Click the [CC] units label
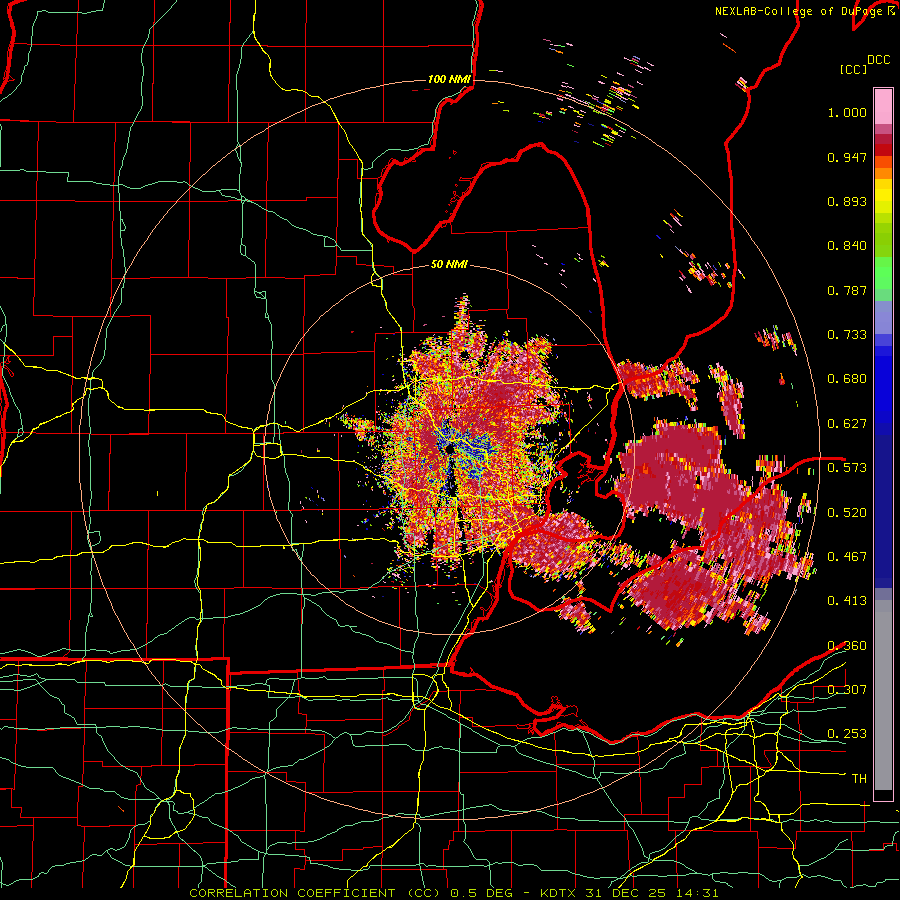Image resolution: width=900 pixels, height=900 pixels. pos(853,69)
